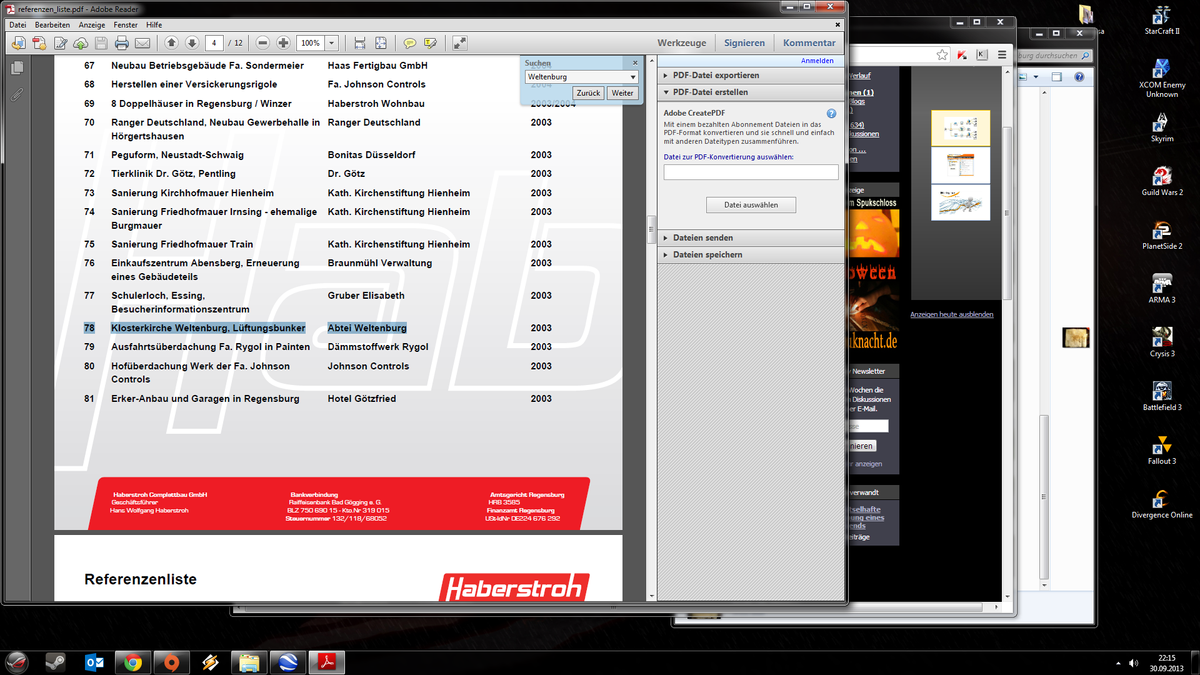Click the PDF conversion file input field
Viewport: 1200px width, 675px height.
point(751,173)
